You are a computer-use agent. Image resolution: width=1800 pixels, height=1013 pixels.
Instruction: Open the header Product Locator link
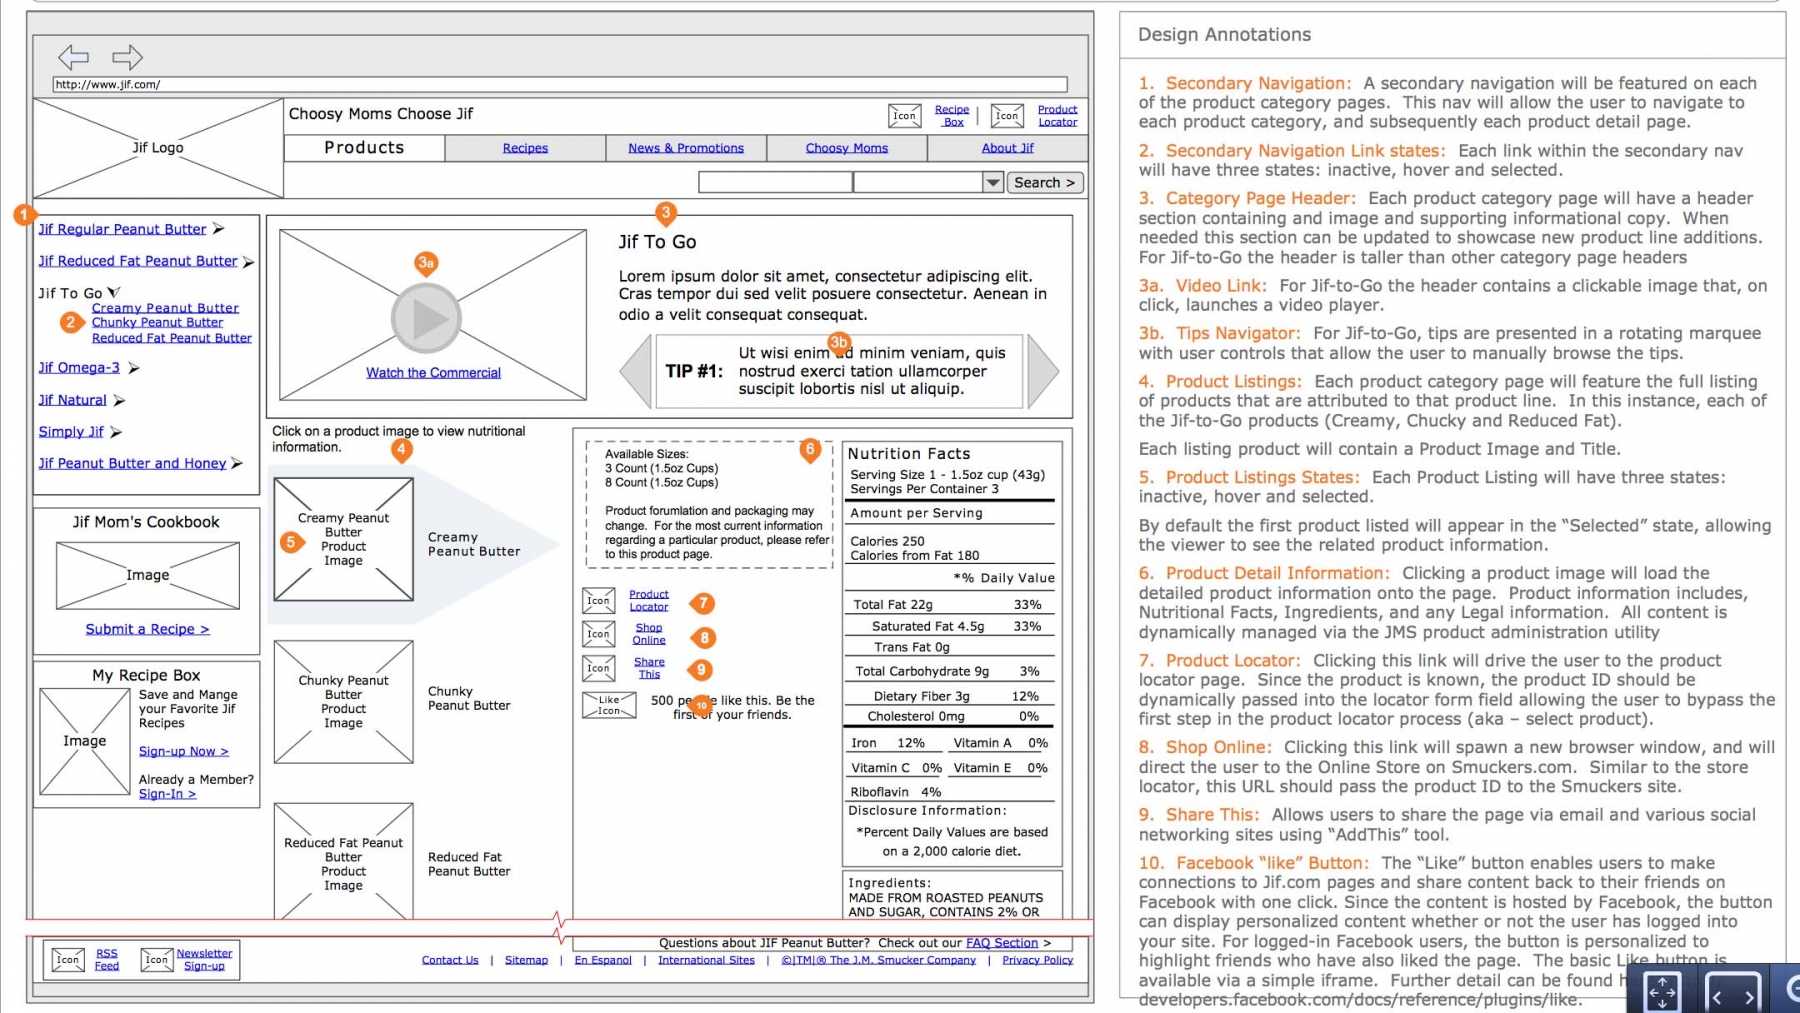(1057, 116)
